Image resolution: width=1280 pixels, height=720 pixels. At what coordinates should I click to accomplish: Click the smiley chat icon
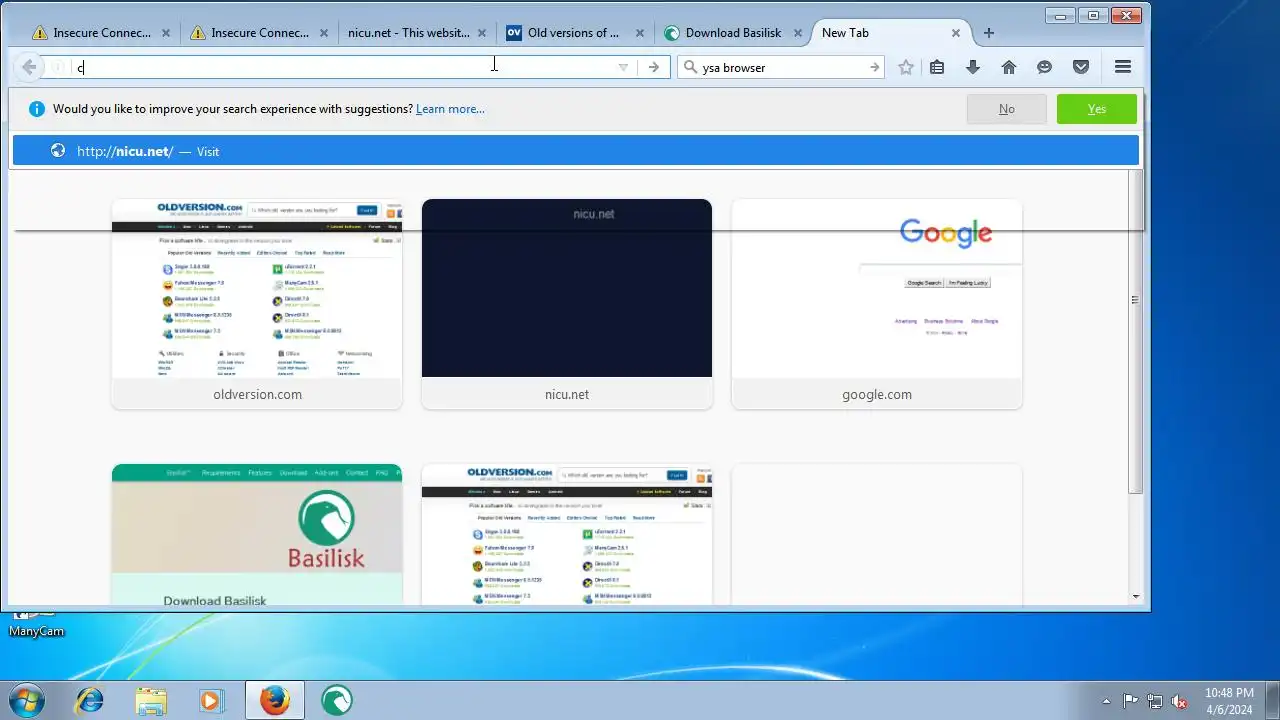(1045, 67)
